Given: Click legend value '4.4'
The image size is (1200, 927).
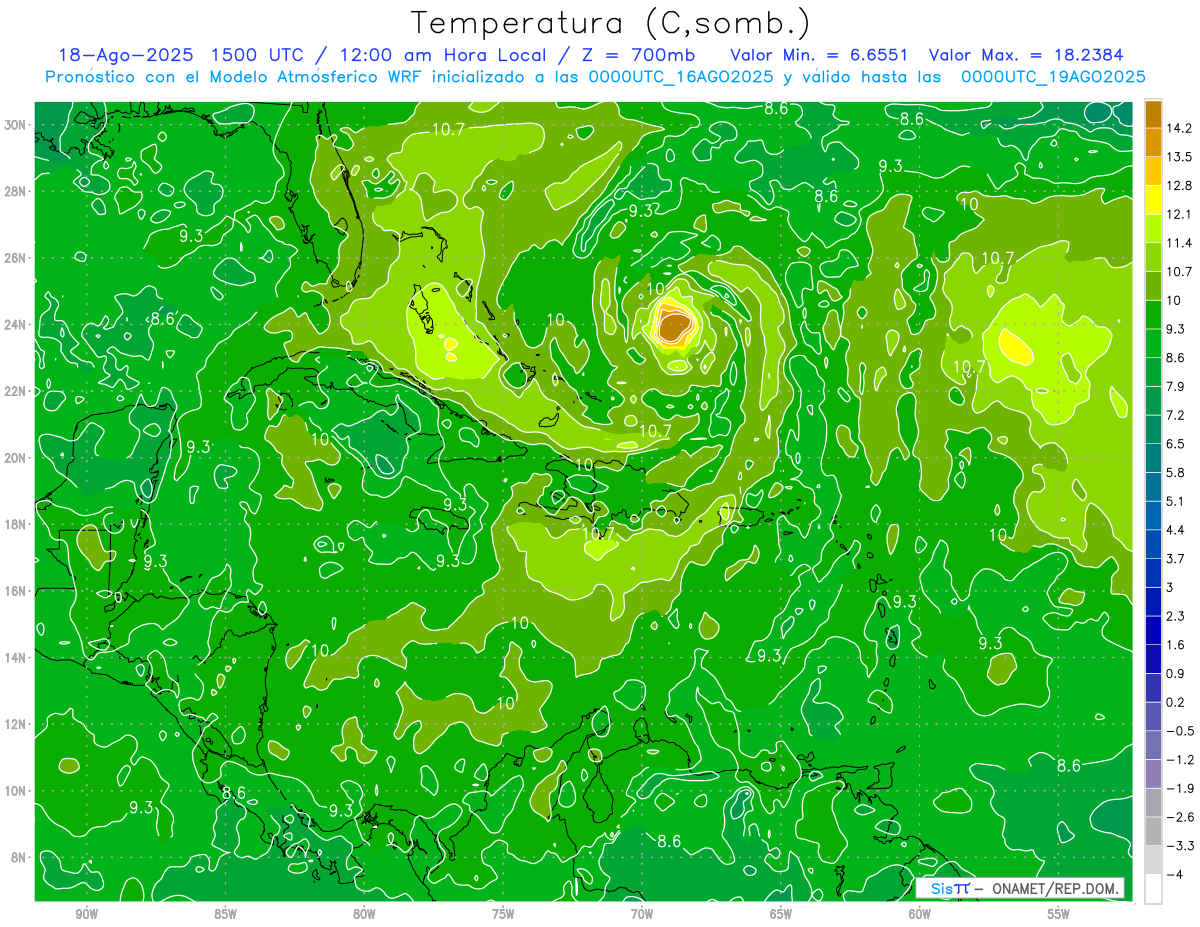Looking at the screenshot, I should (1175, 530).
